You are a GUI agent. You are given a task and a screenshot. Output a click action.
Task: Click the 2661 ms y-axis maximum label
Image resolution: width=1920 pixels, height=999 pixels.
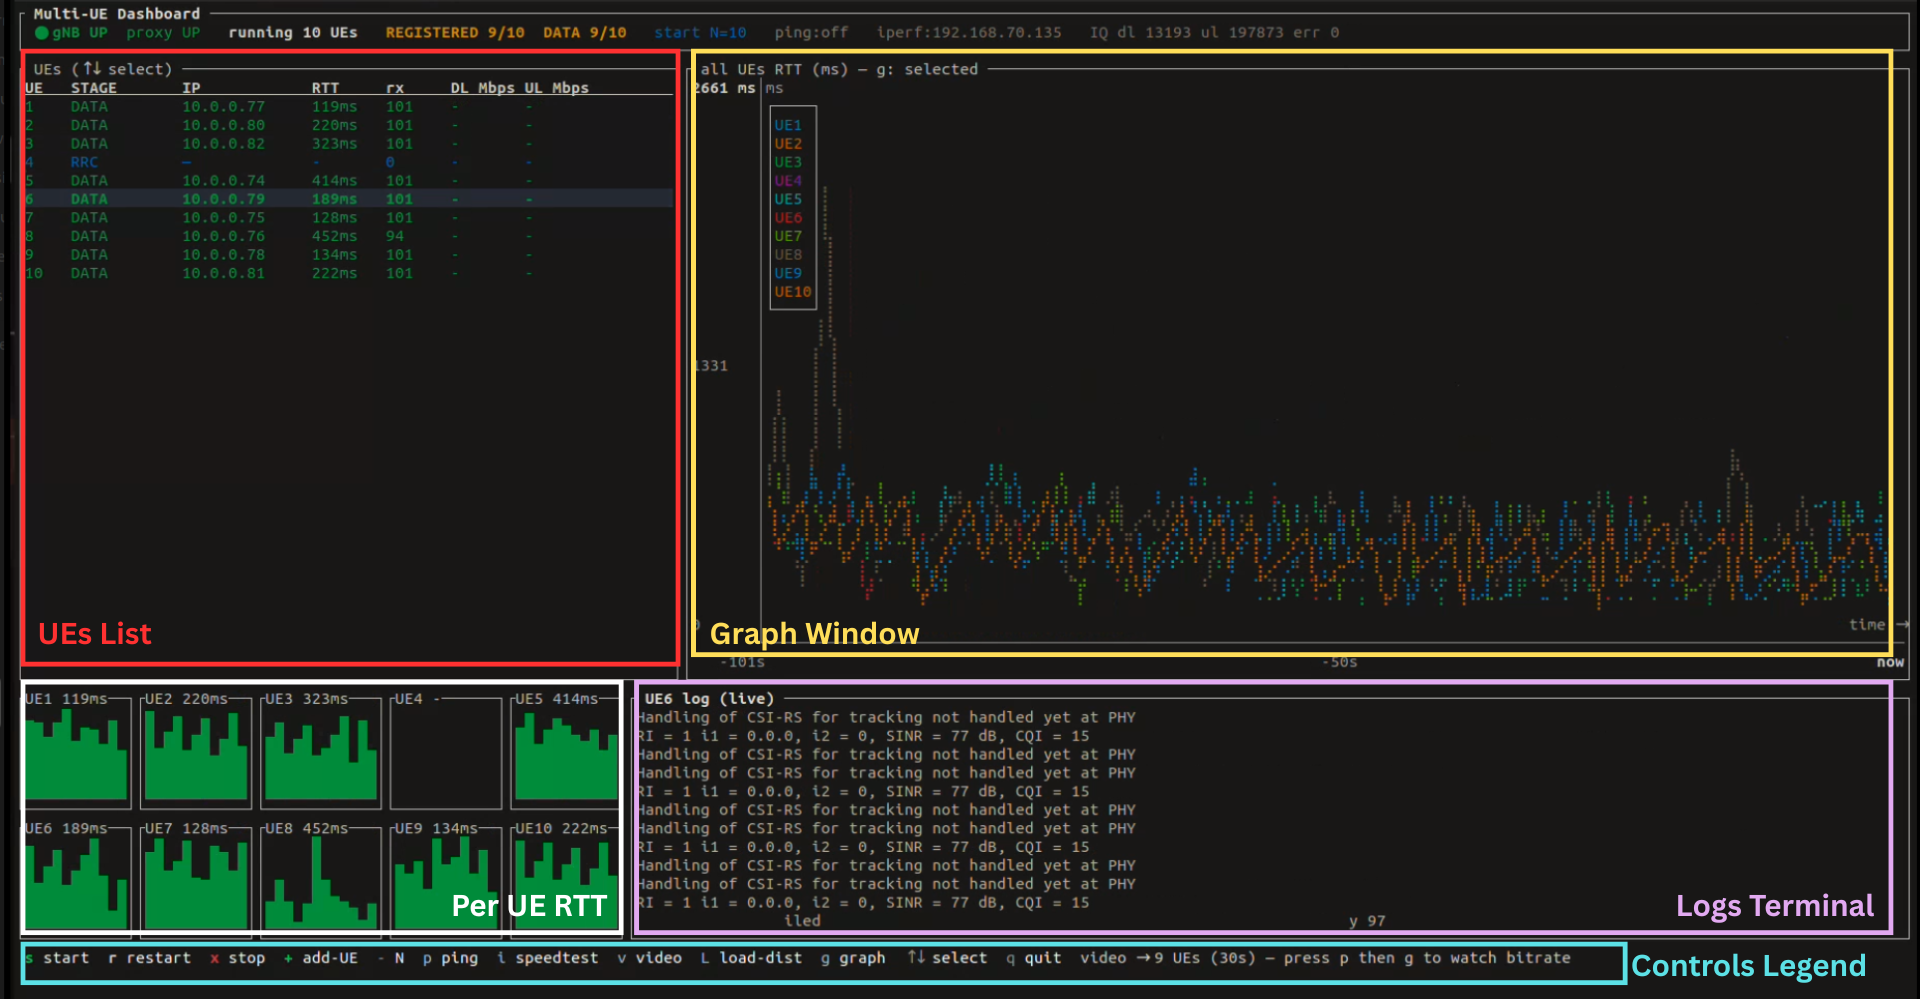pyautogui.click(x=725, y=88)
